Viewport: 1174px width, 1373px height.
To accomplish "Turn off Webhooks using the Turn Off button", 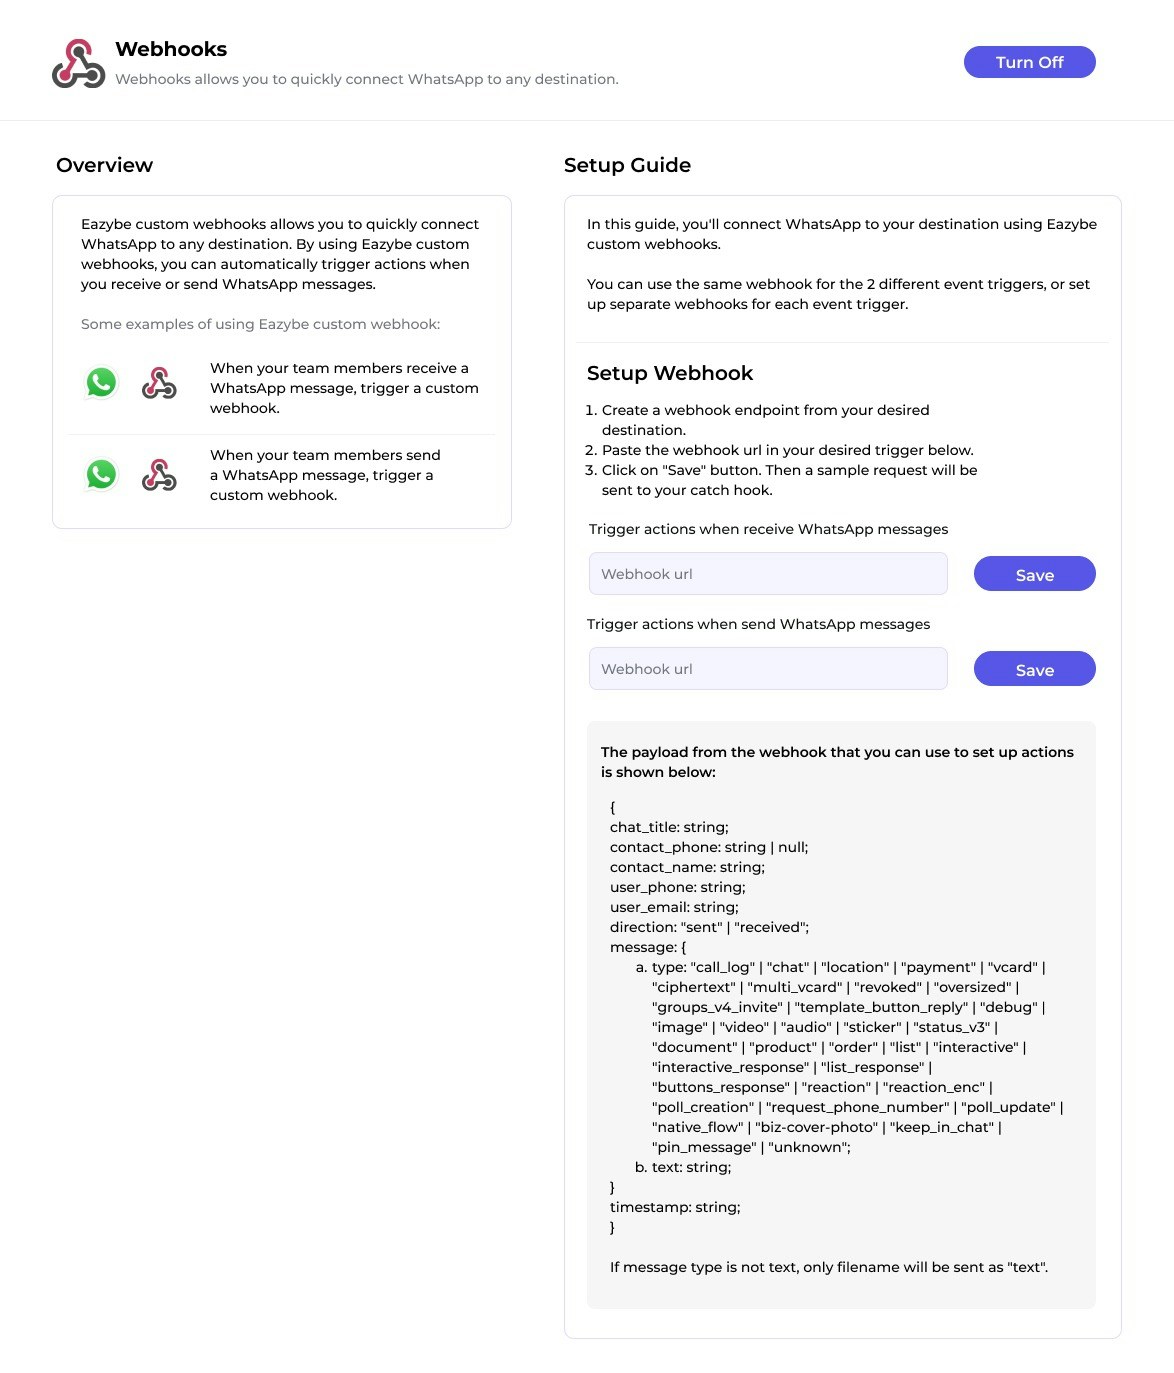I will click(1029, 61).
